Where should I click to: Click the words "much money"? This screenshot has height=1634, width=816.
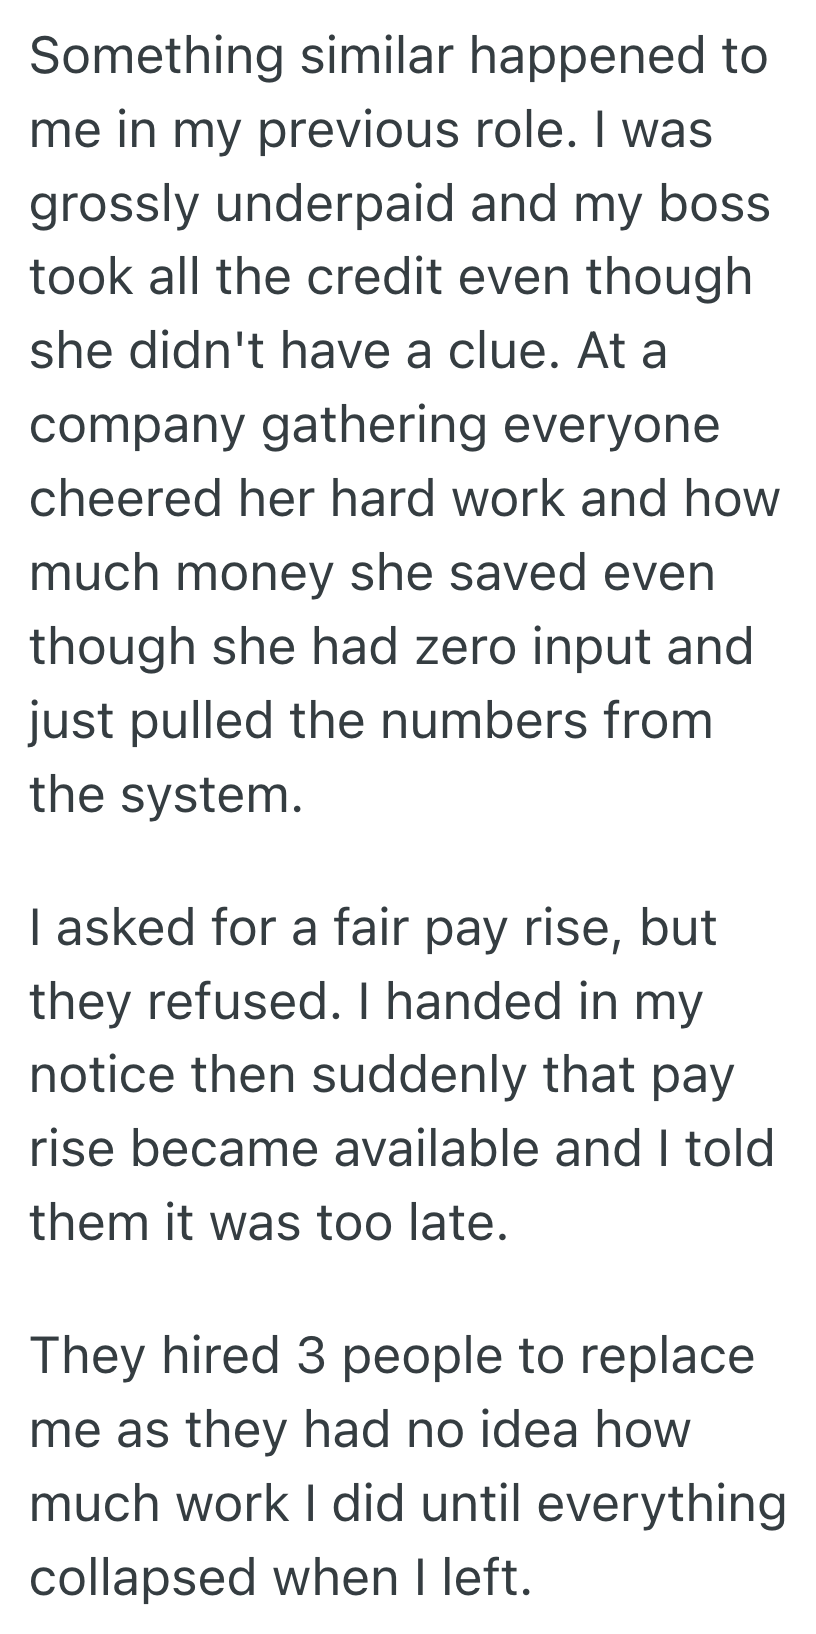[x=180, y=573]
